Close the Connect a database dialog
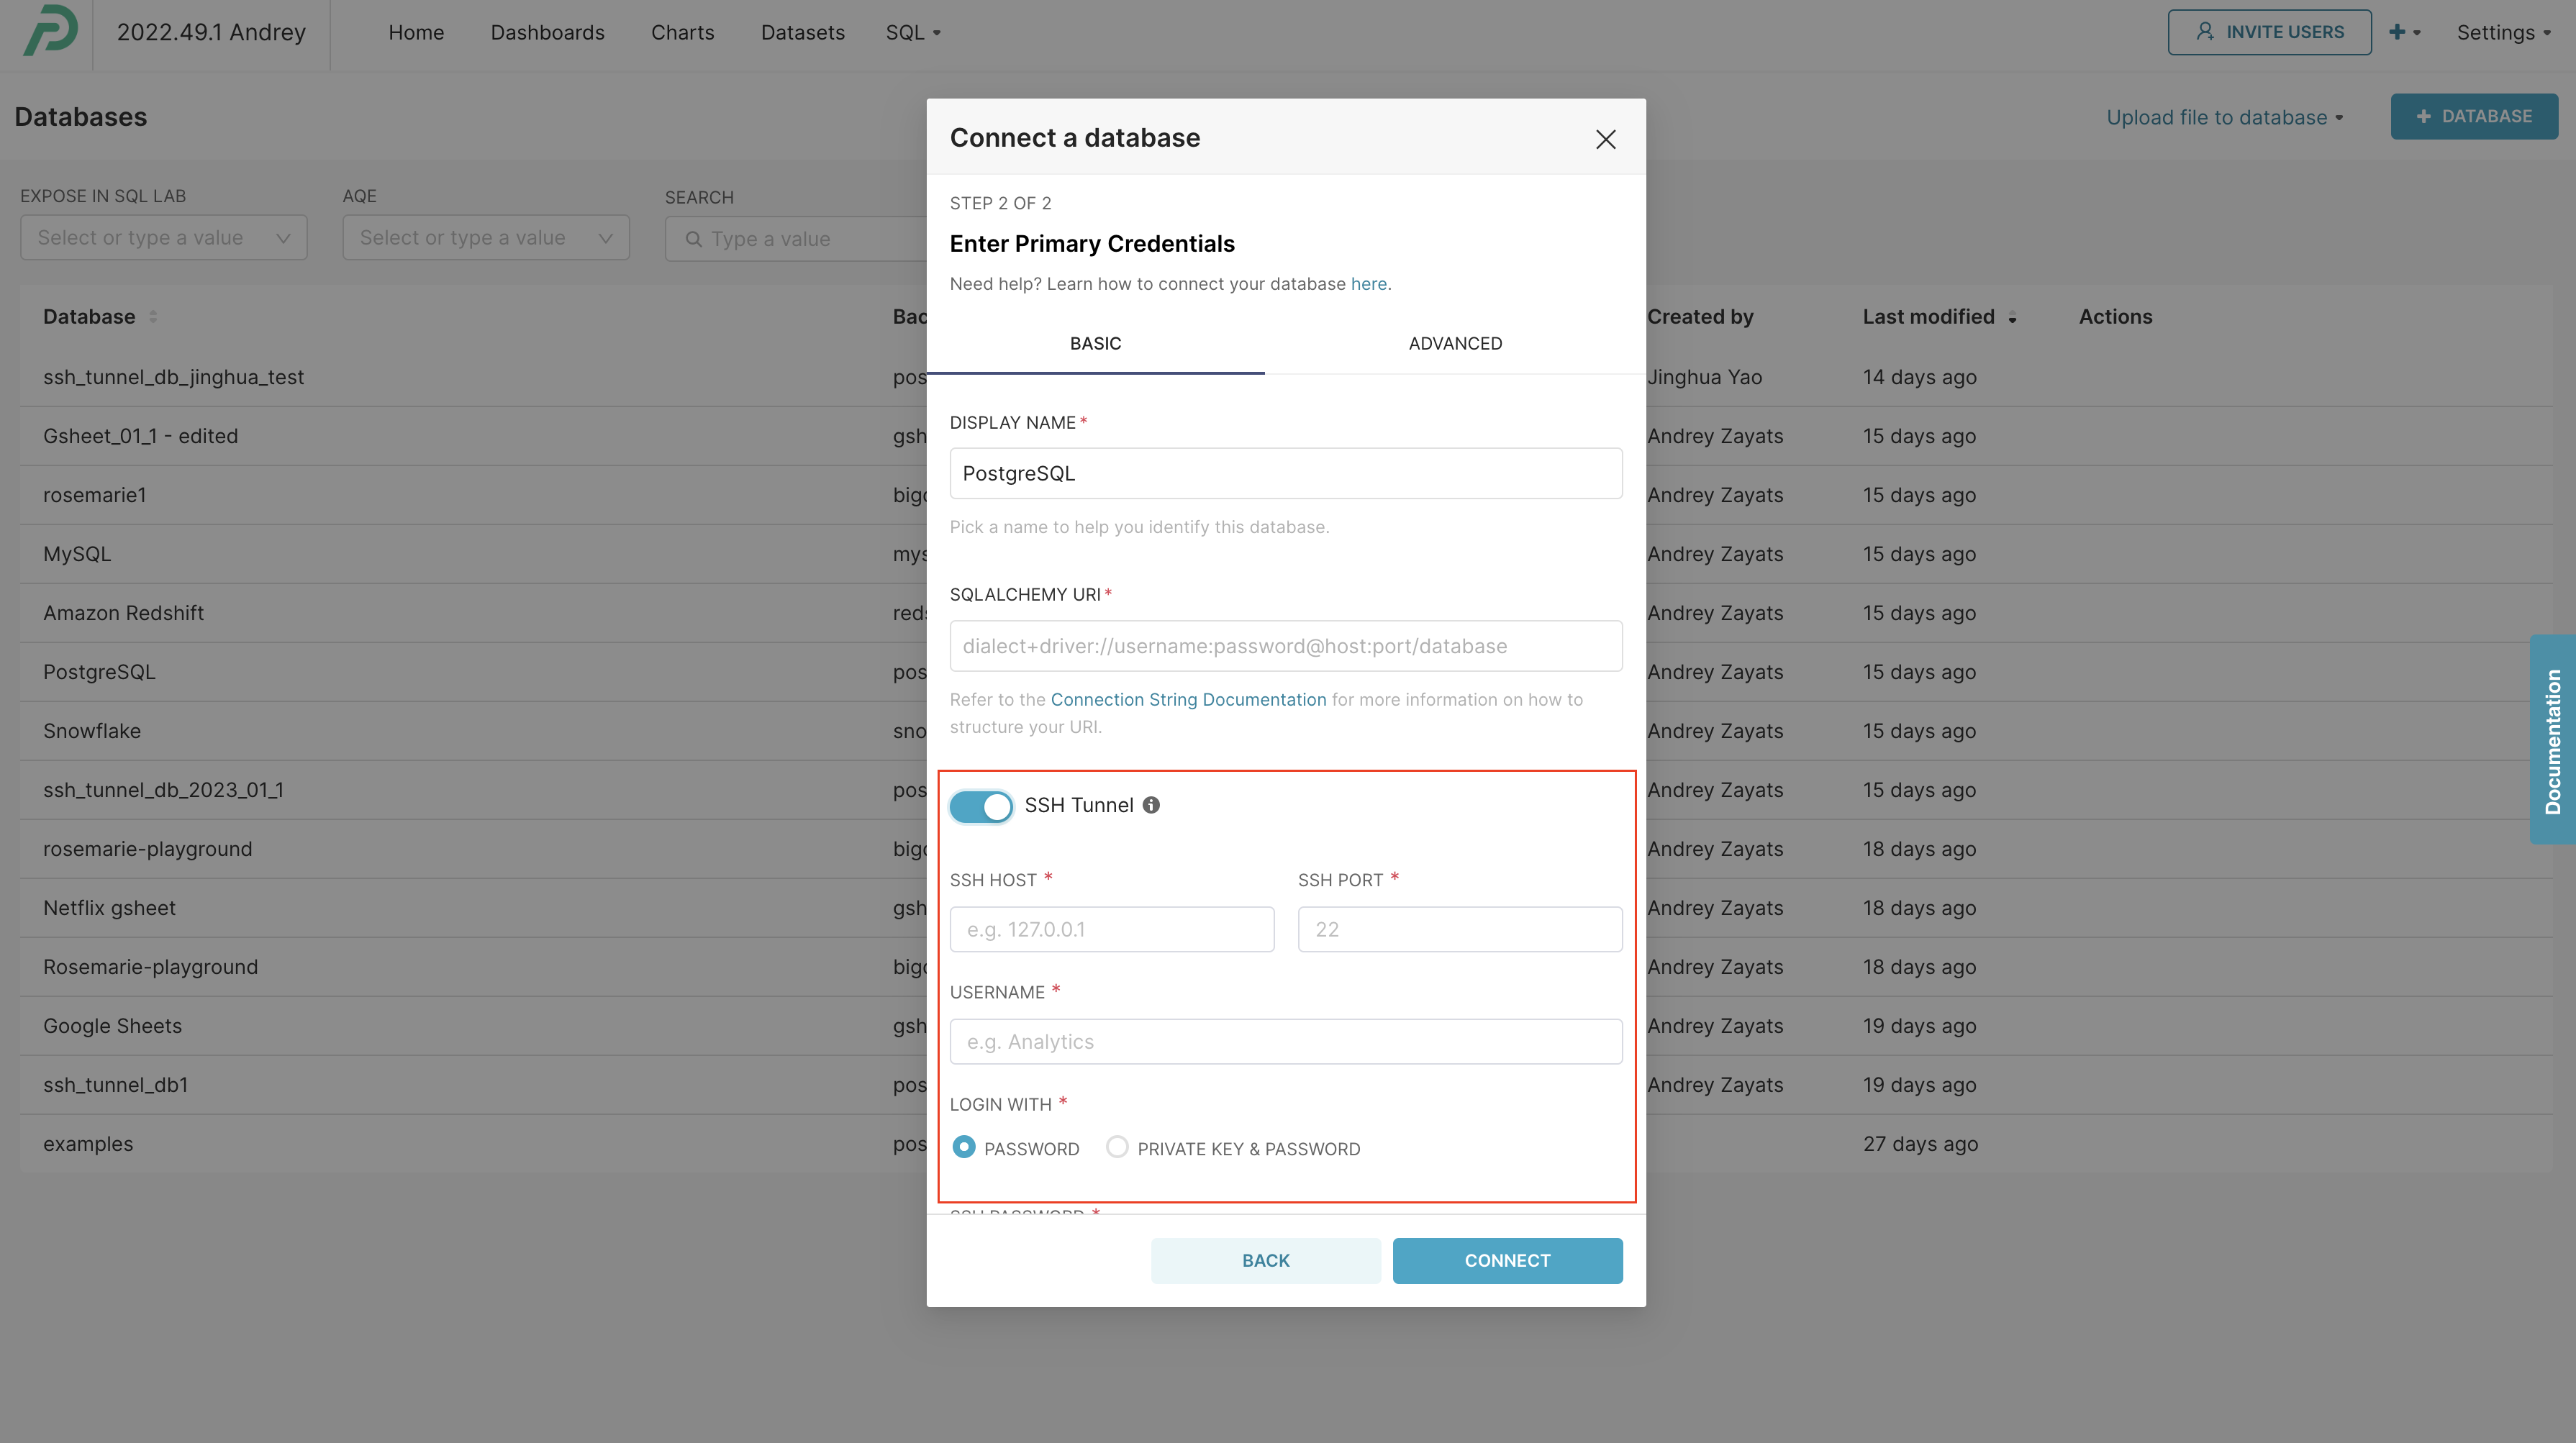Image resolution: width=2576 pixels, height=1443 pixels. 1605,139
